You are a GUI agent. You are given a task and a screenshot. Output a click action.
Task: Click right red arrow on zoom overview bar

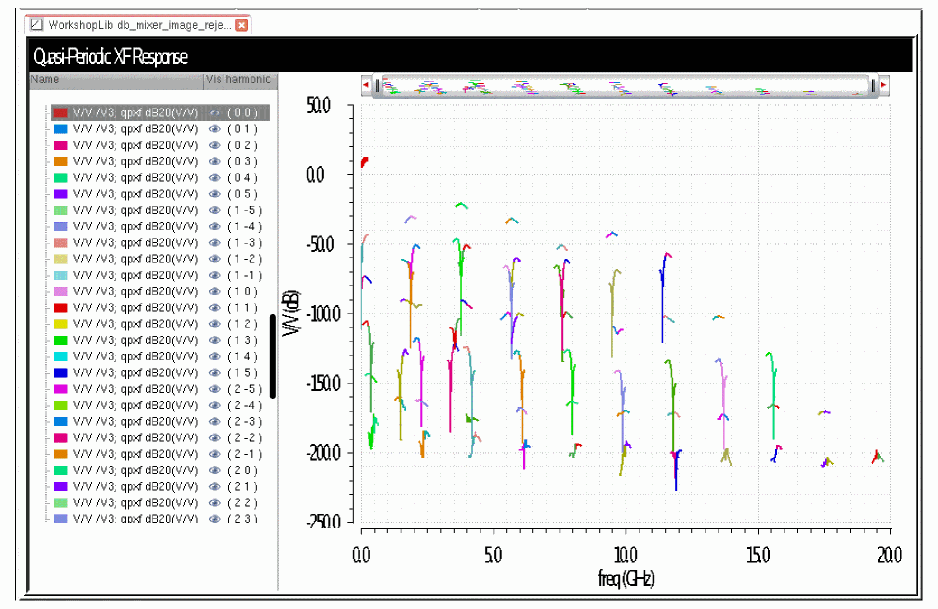click(884, 86)
